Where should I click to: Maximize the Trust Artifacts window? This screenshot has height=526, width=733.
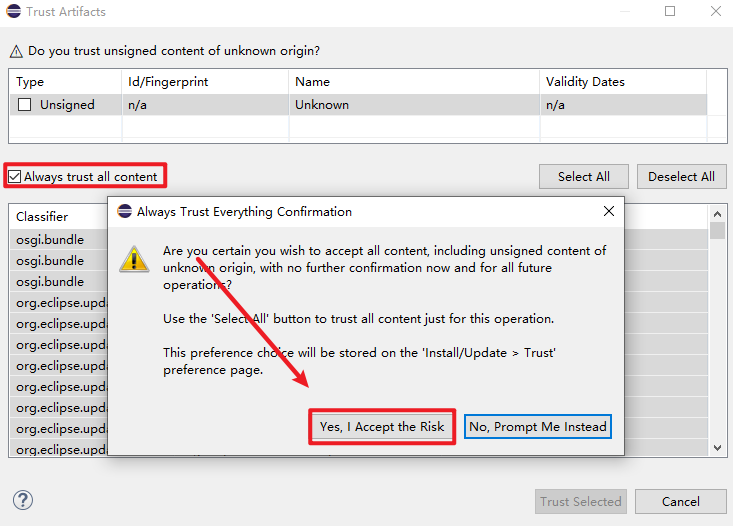pos(670,12)
